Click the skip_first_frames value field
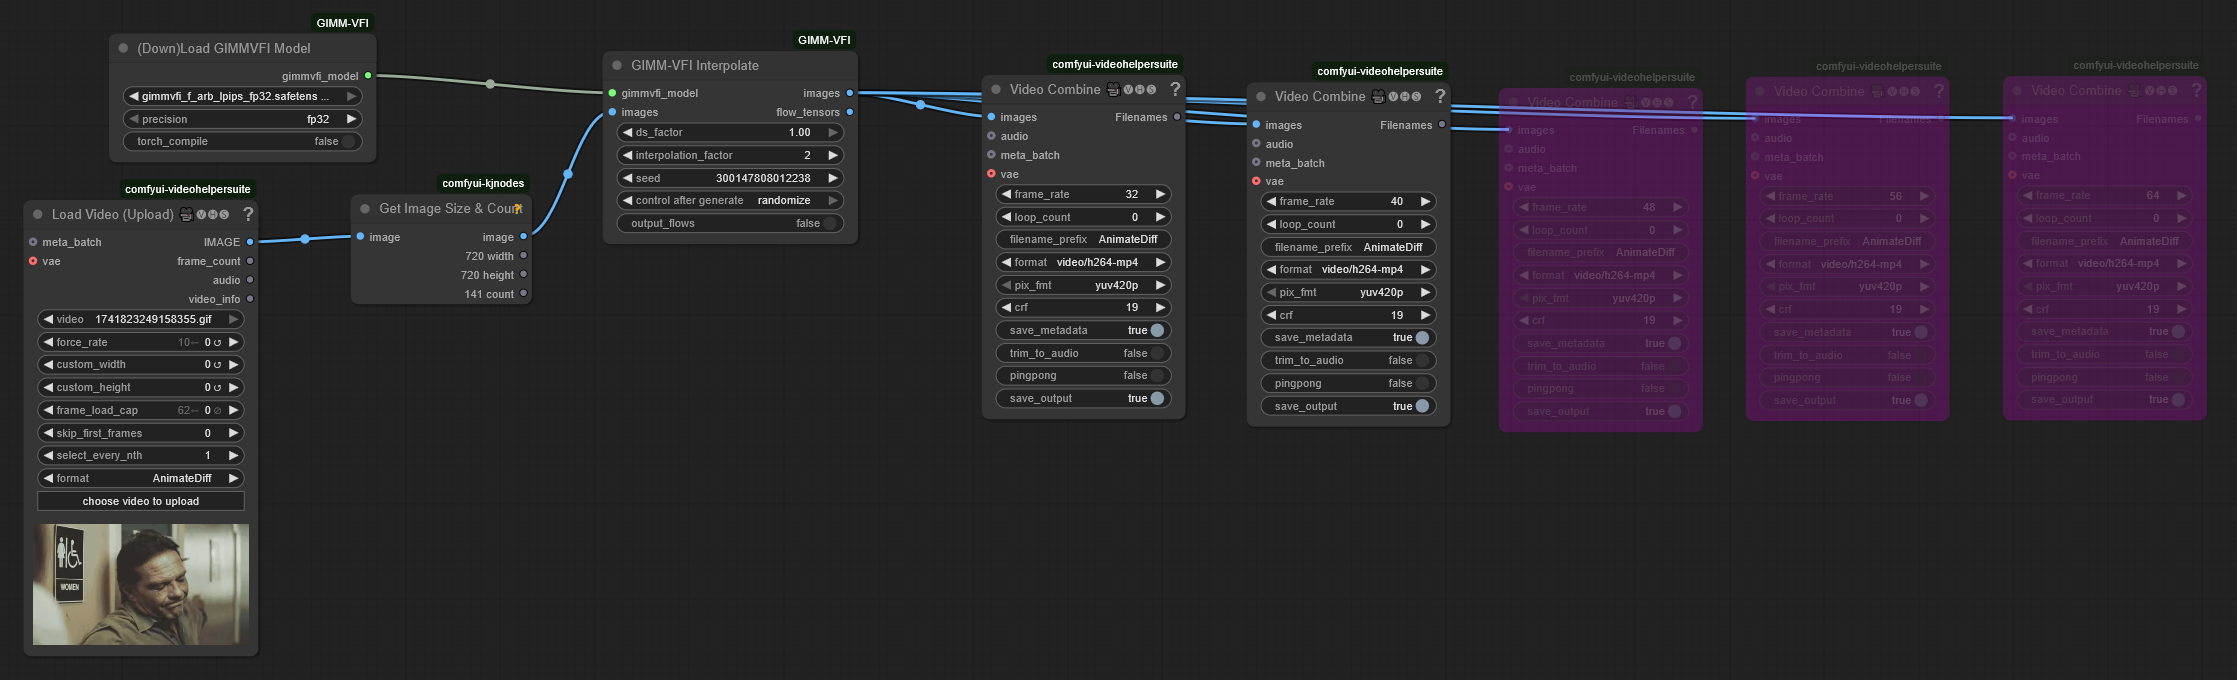Screen dimensions: 2237x680 point(141,433)
